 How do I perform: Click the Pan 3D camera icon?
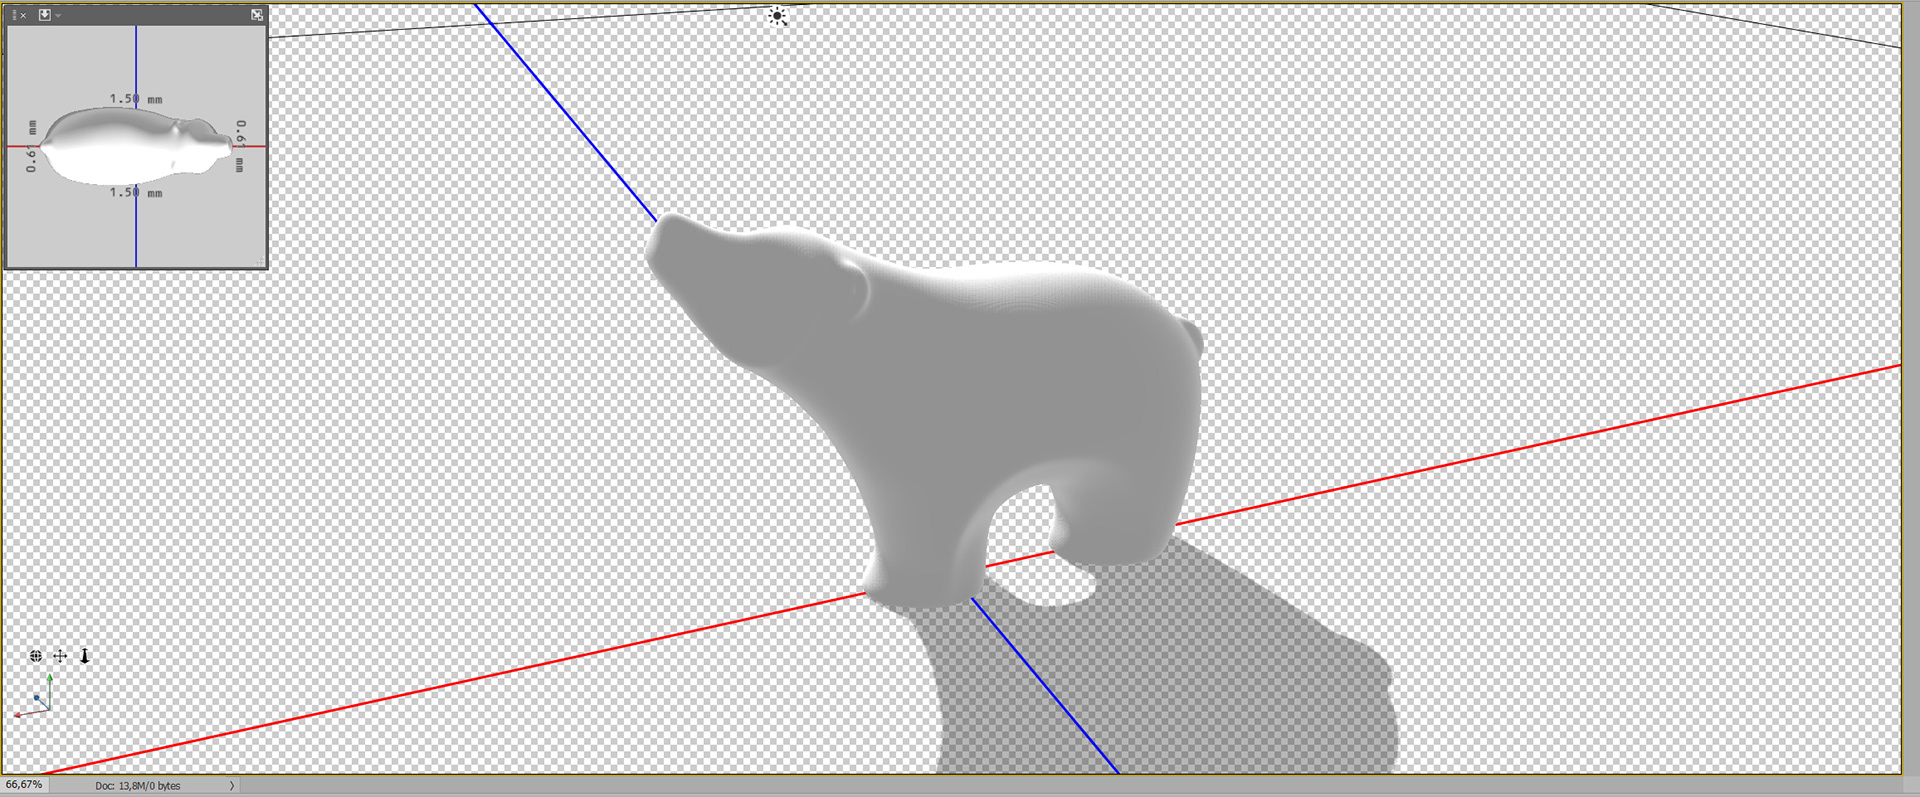tap(60, 656)
